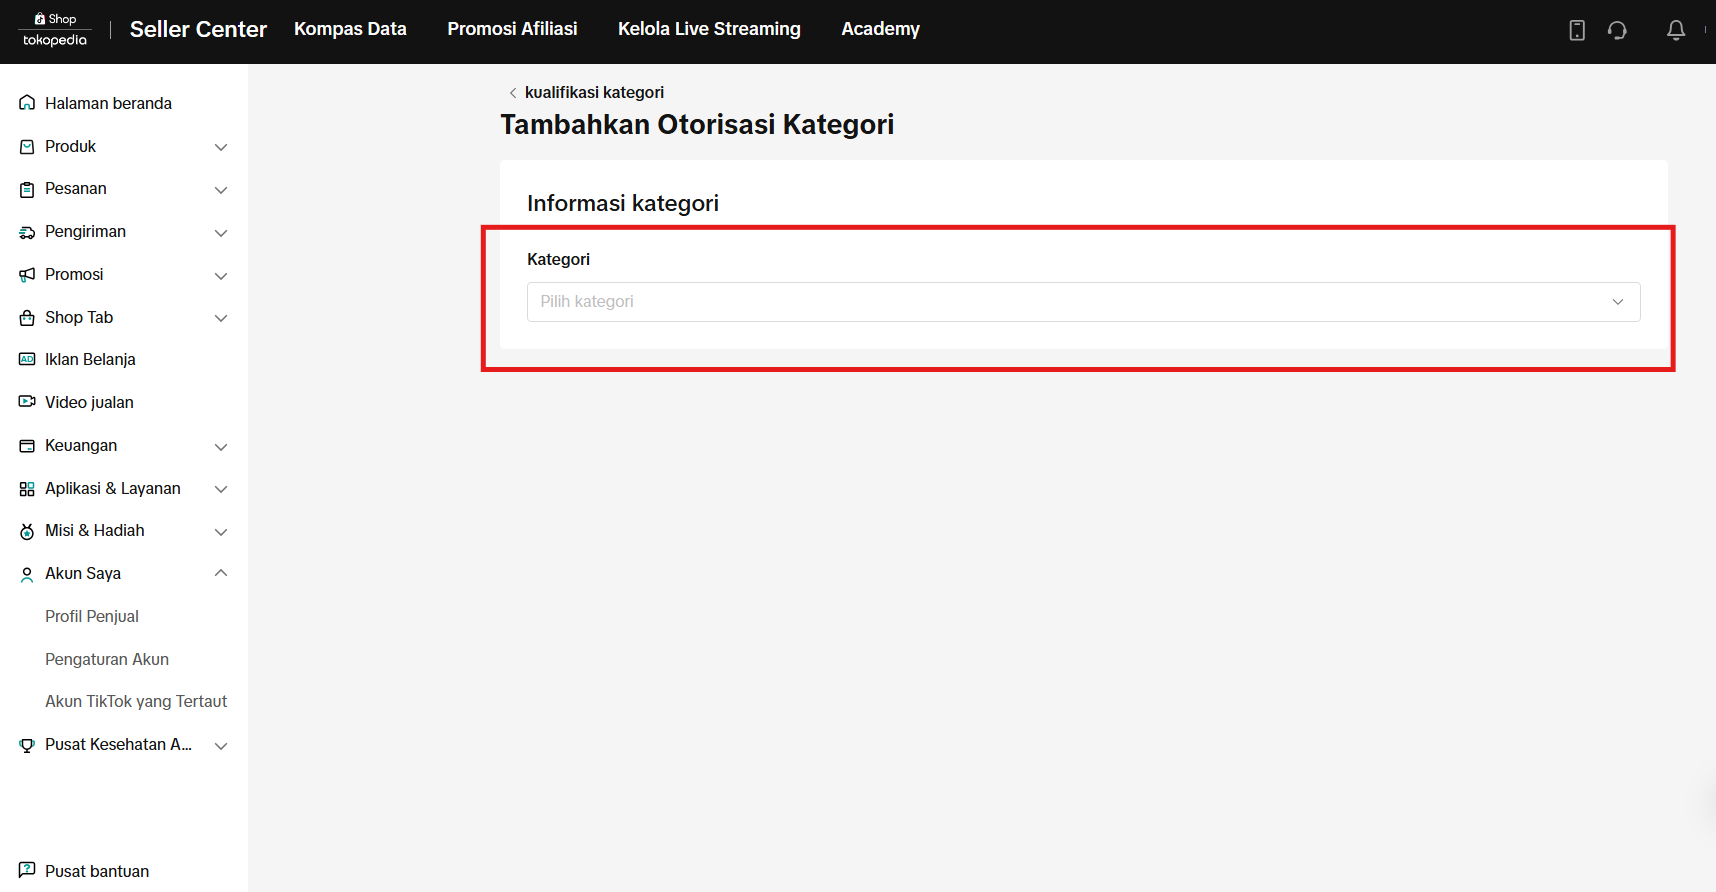The height and width of the screenshot is (892, 1716).
Task: Click the Akun Saya person icon
Action: tap(27, 574)
